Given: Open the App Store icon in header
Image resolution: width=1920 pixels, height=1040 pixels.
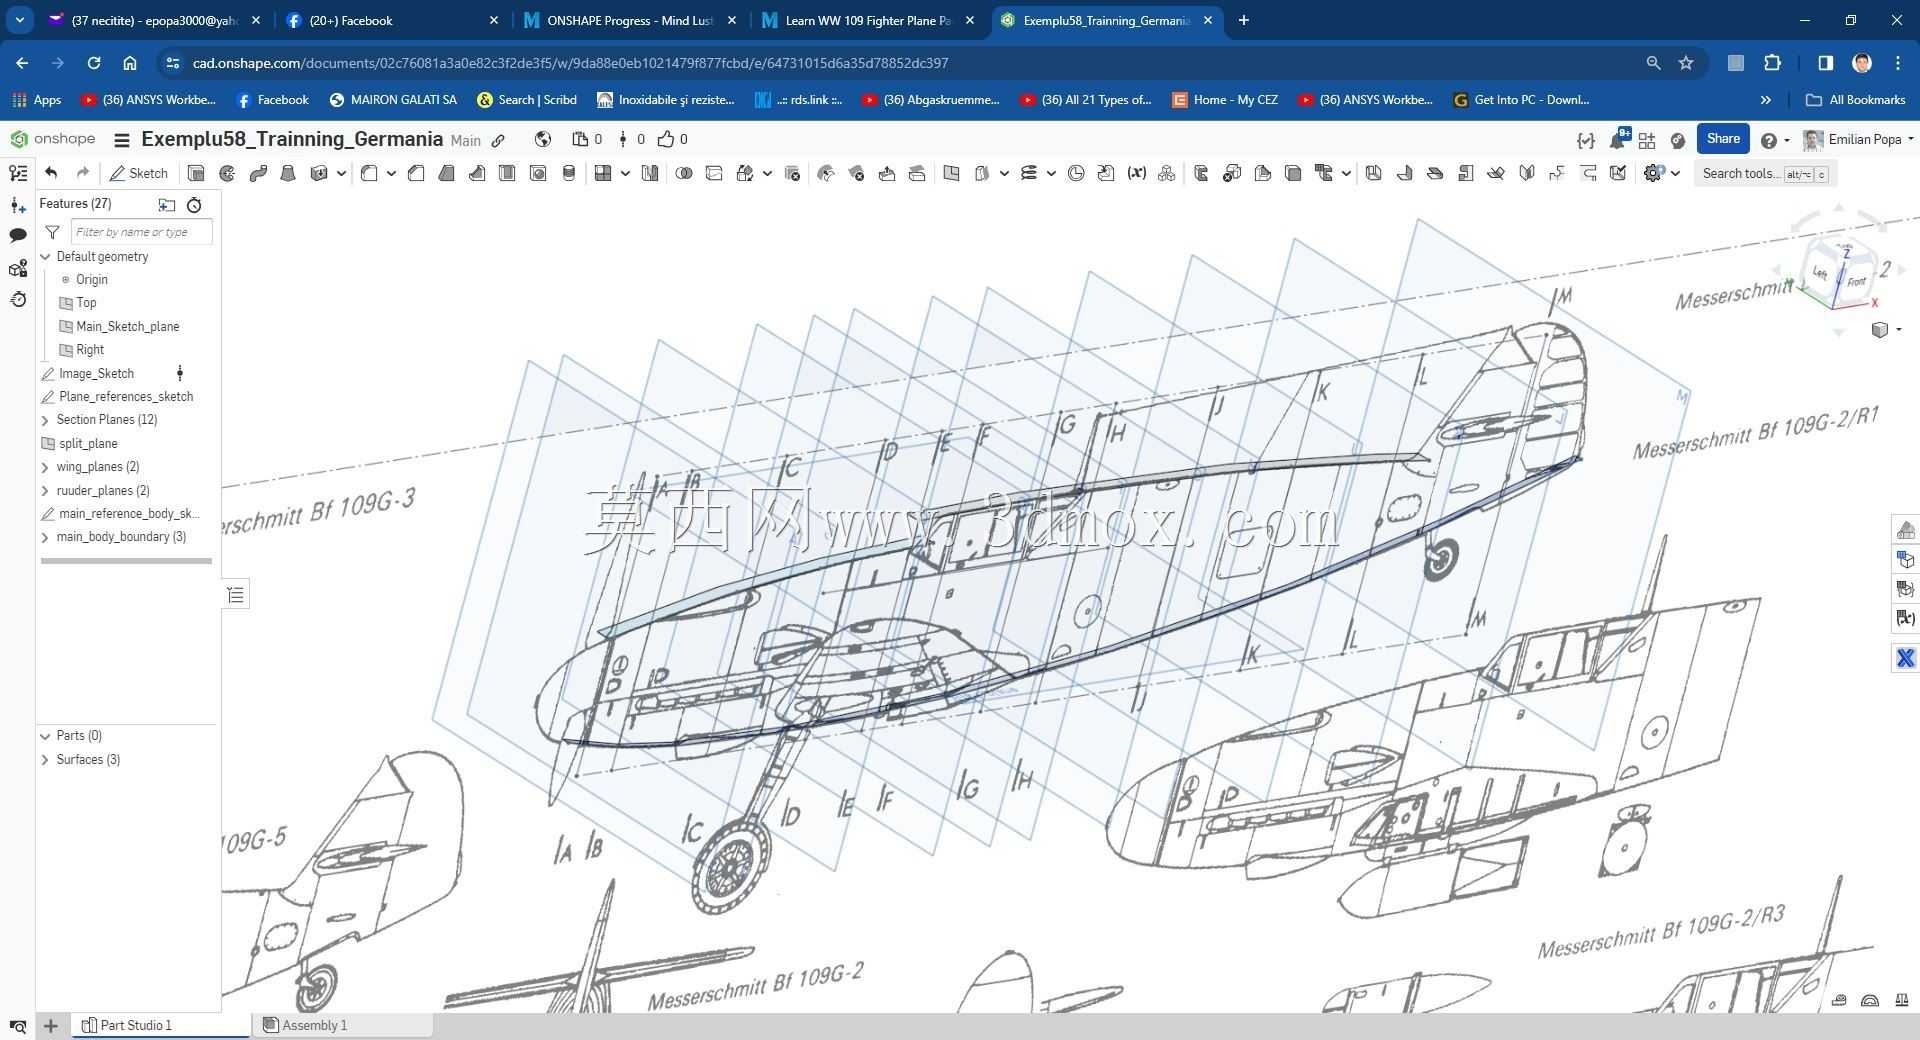Looking at the screenshot, I should [1647, 140].
